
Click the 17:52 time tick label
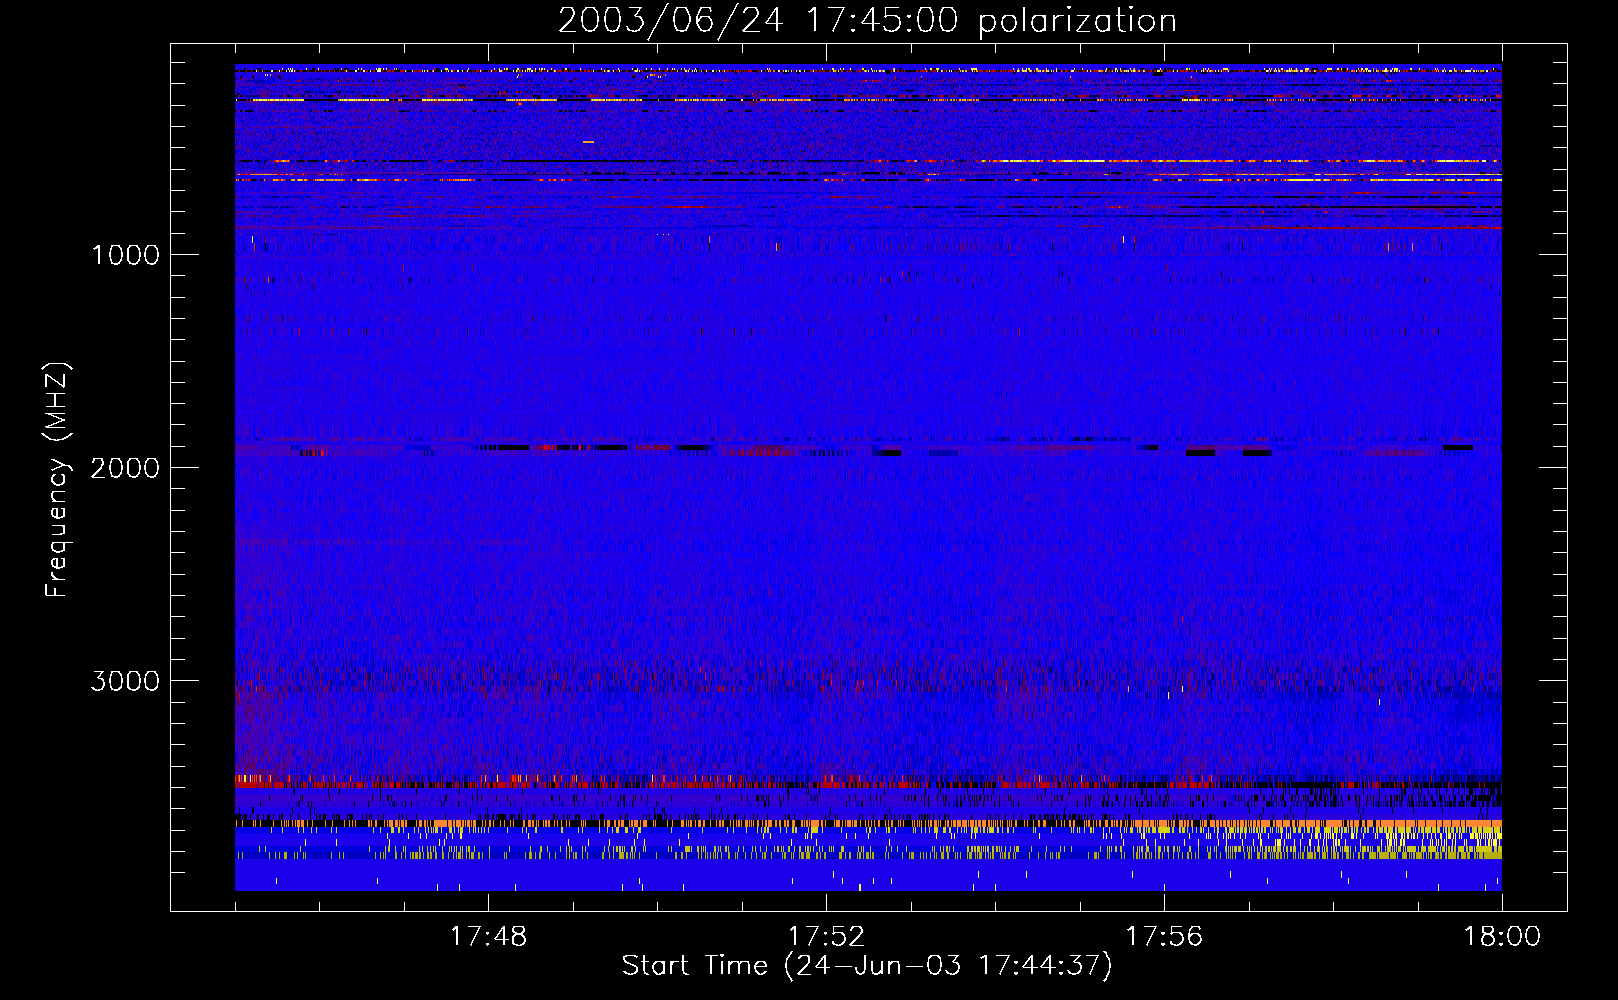pos(826,937)
